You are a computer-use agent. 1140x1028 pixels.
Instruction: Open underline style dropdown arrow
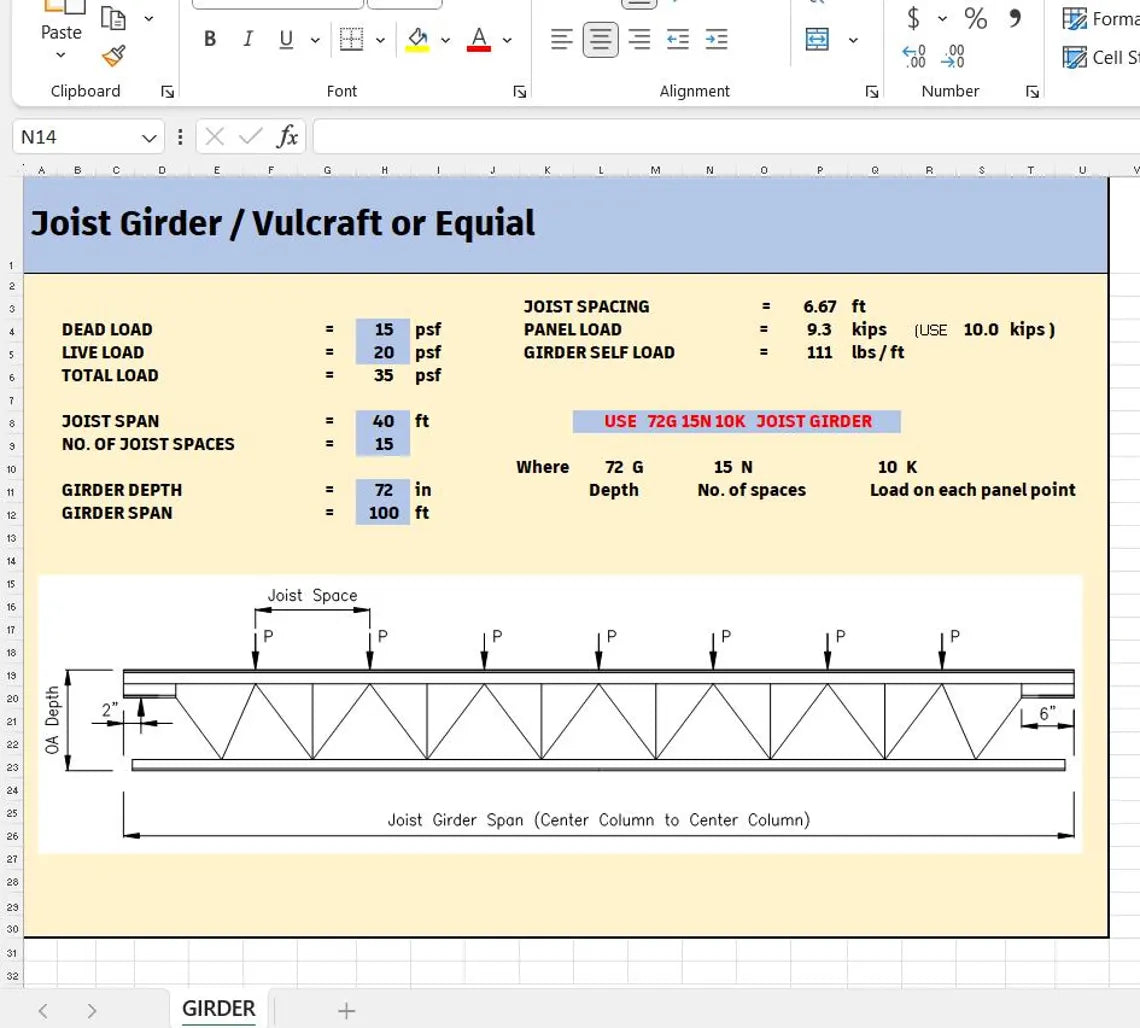pos(315,40)
